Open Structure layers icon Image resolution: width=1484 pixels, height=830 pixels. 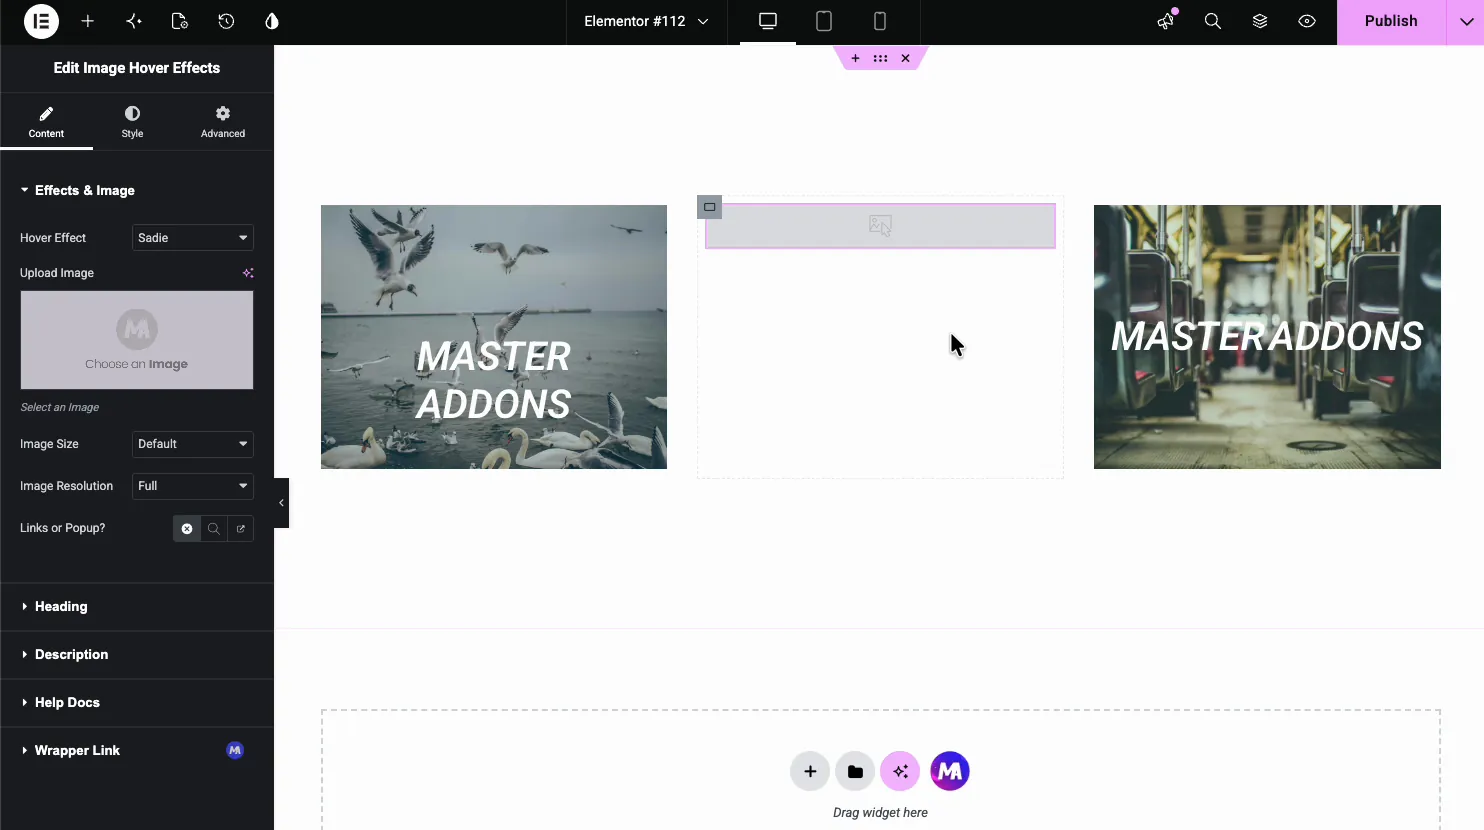1260,21
